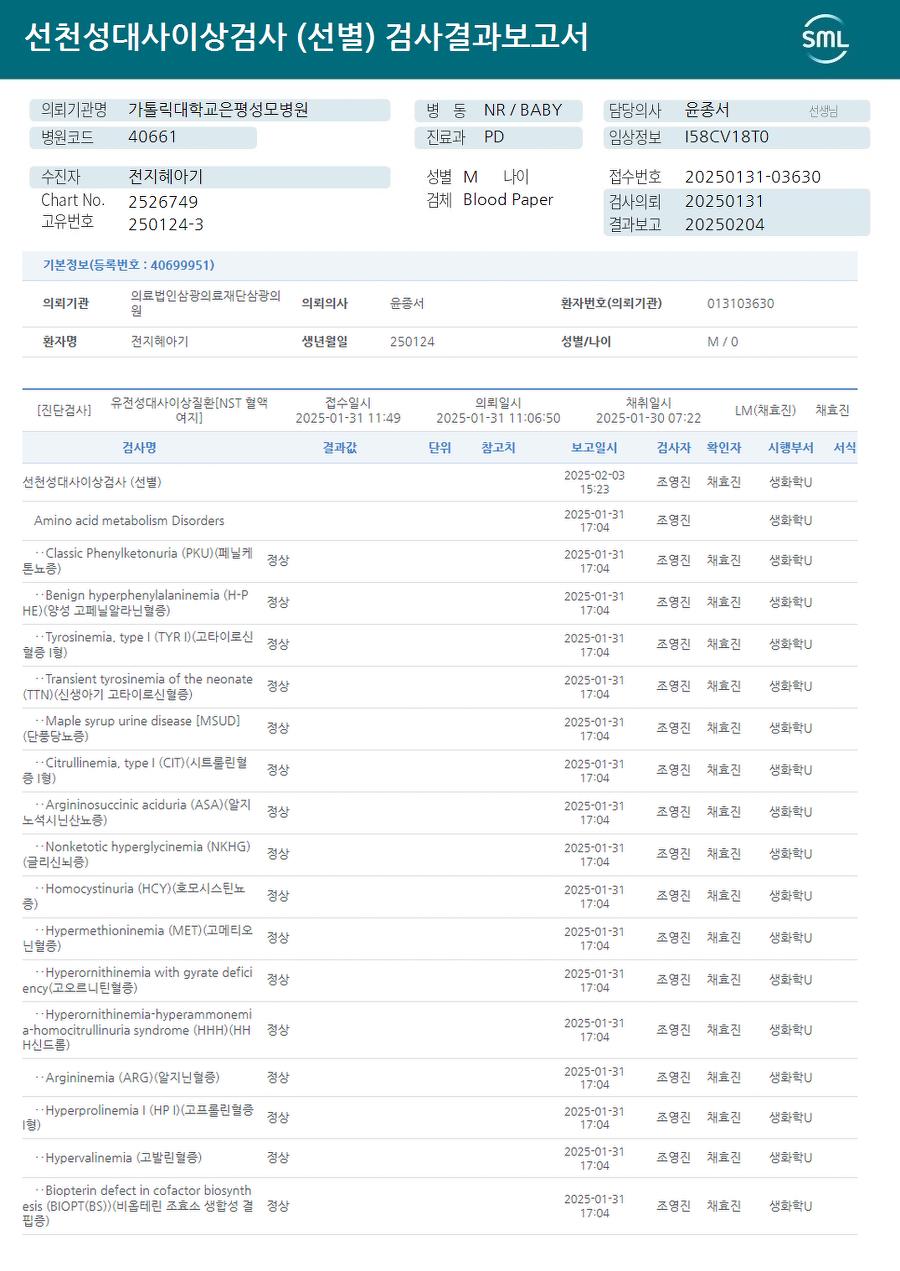Select the Hypervalinemia test row
This screenshot has height=1271, width=900.
[x=440, y=1158]
